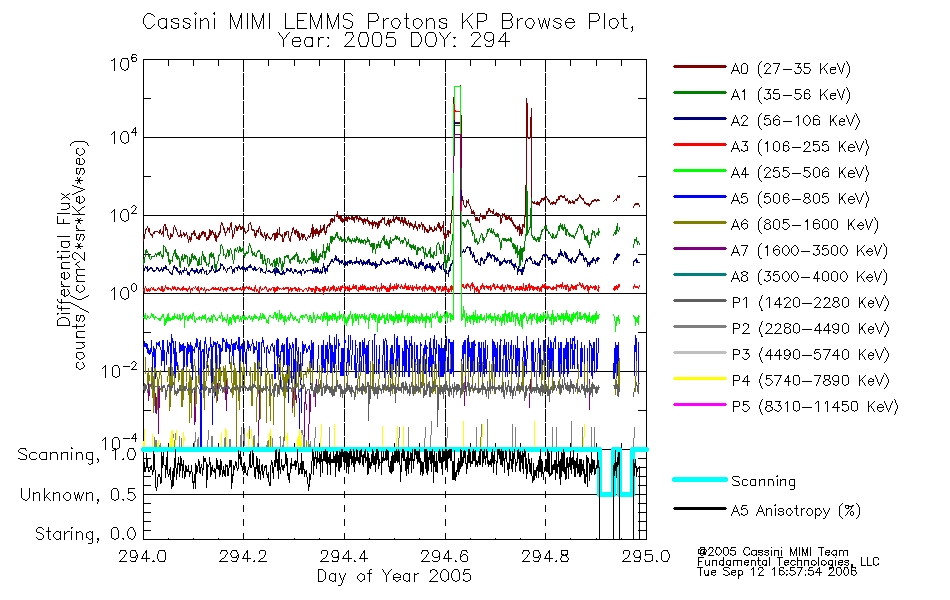This screenshot has width=950, height=600.
Task: Click the x-axis tick label 294.0
Action: click(x=143, y=556)
